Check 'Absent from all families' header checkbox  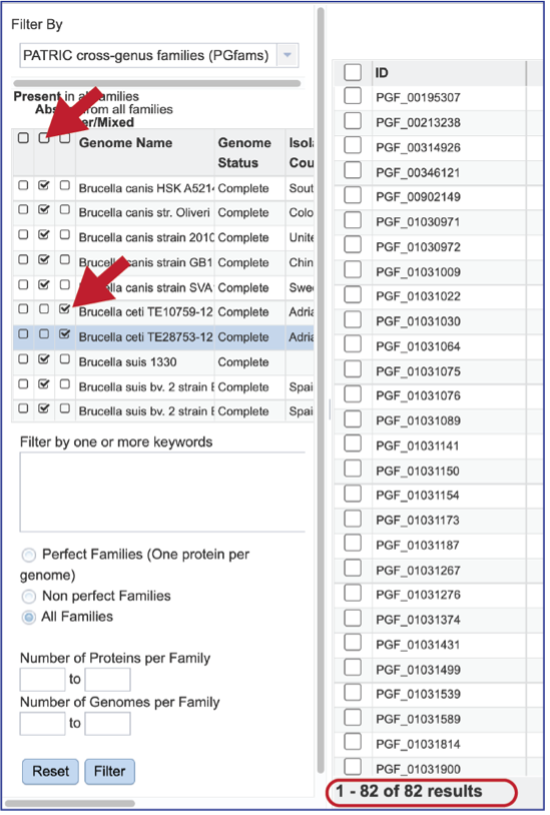[x=44, y=138]
